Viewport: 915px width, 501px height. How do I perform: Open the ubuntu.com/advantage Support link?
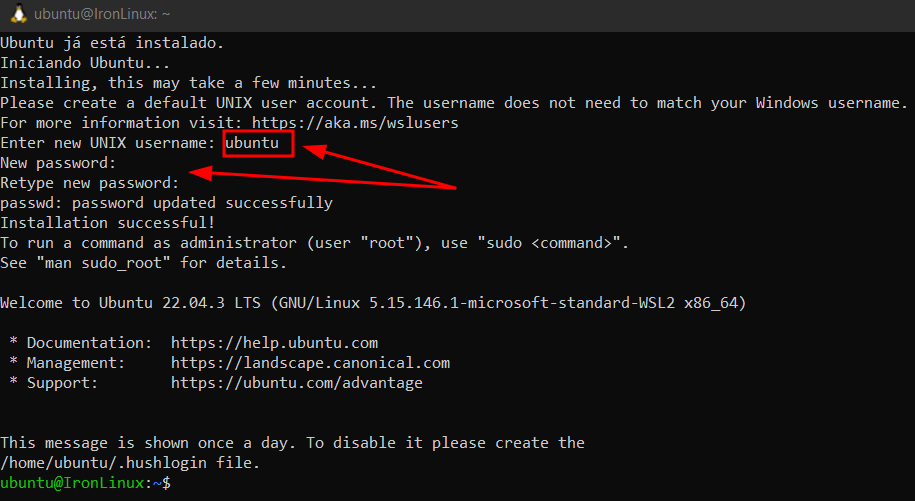(x=296, y=383)
